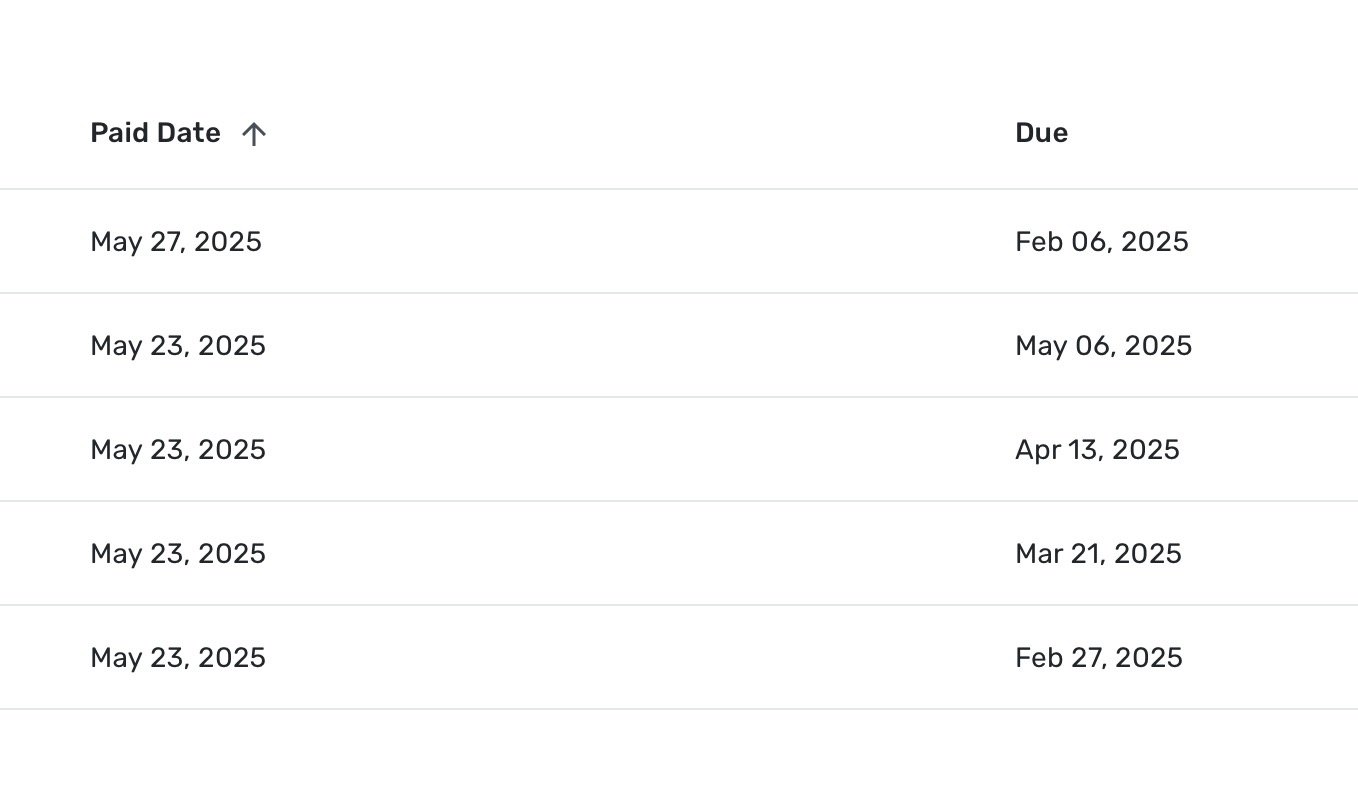Click empty middle of the row due Apr 13
Image resolution: width=1358 pixels, height=810 pixels.
(x=640, y=450)
